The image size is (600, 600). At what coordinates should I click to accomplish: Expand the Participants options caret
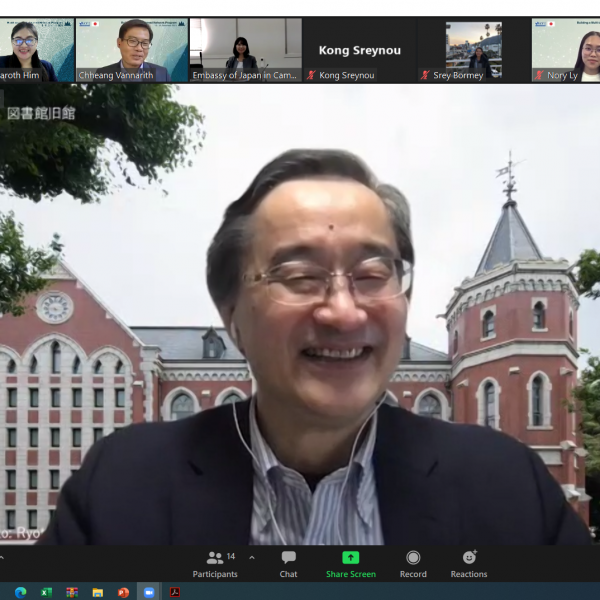point(252,557)
